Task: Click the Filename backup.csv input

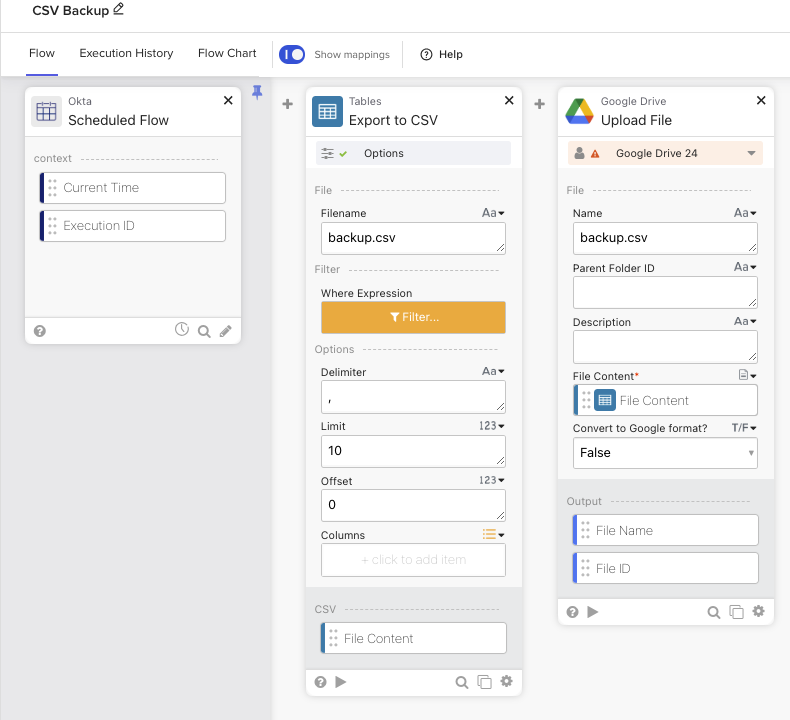Action: (x=413, y=238)
